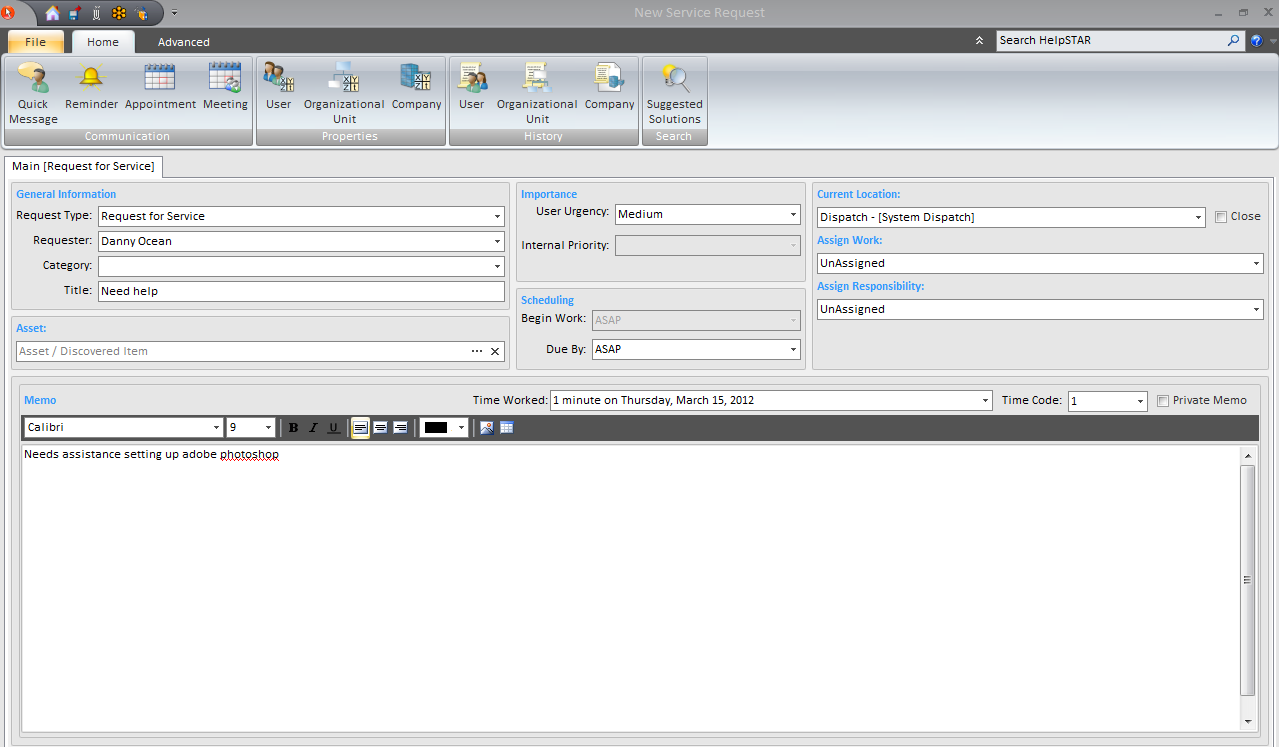Customize the quick access toolbar dropdown arrow
The width and height of the screenshot is (1279, 747).
pos(174,14)
